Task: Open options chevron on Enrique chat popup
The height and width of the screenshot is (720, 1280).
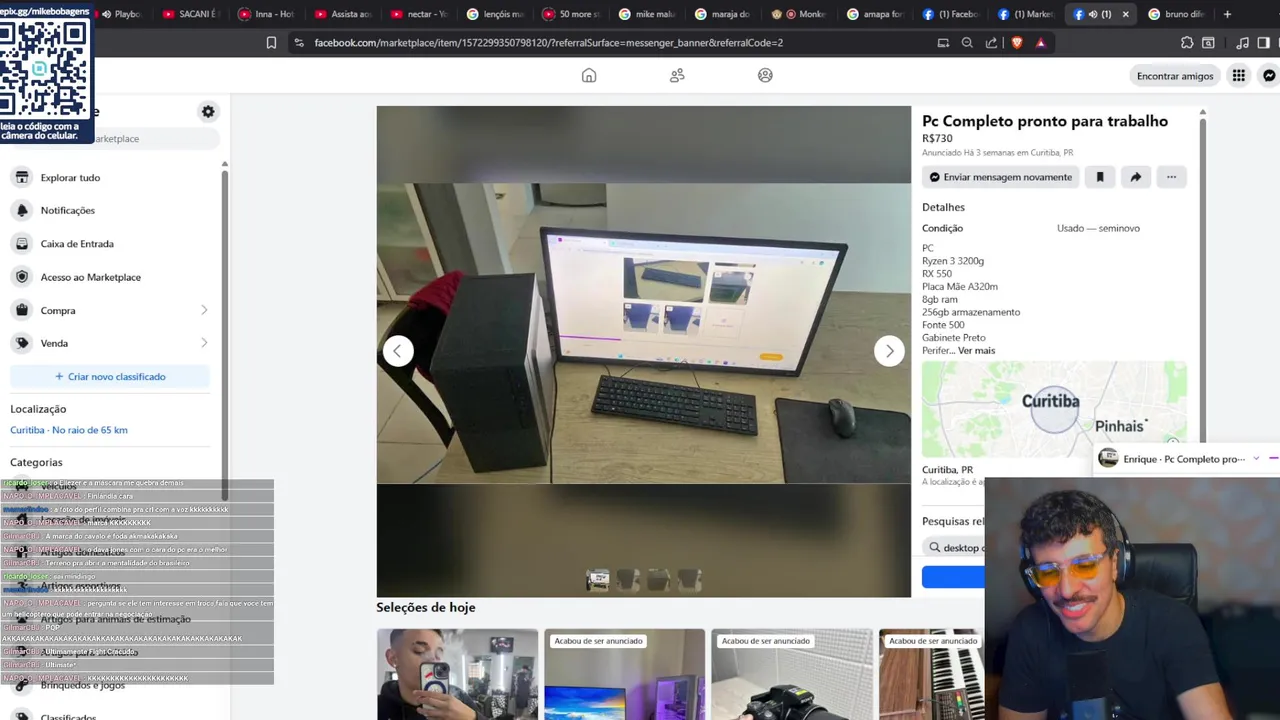Action: pyautogui.click(x=1256, y=459)
